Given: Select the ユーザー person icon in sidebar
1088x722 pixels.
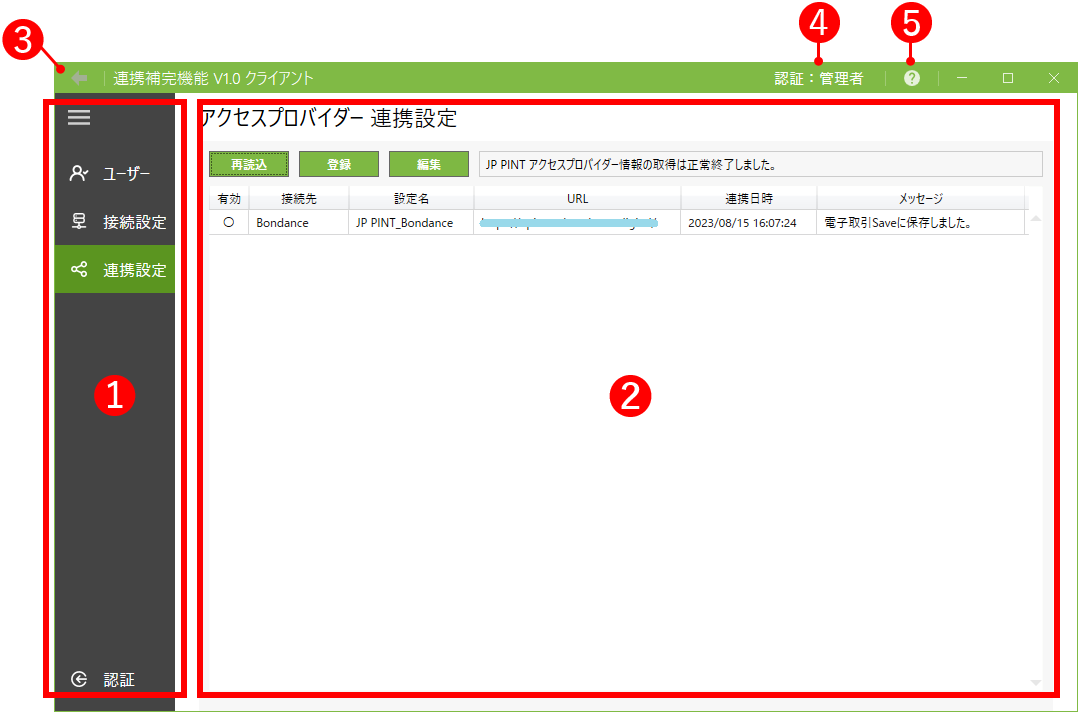Looking at the screenshot, I should [x=77, y=171].
